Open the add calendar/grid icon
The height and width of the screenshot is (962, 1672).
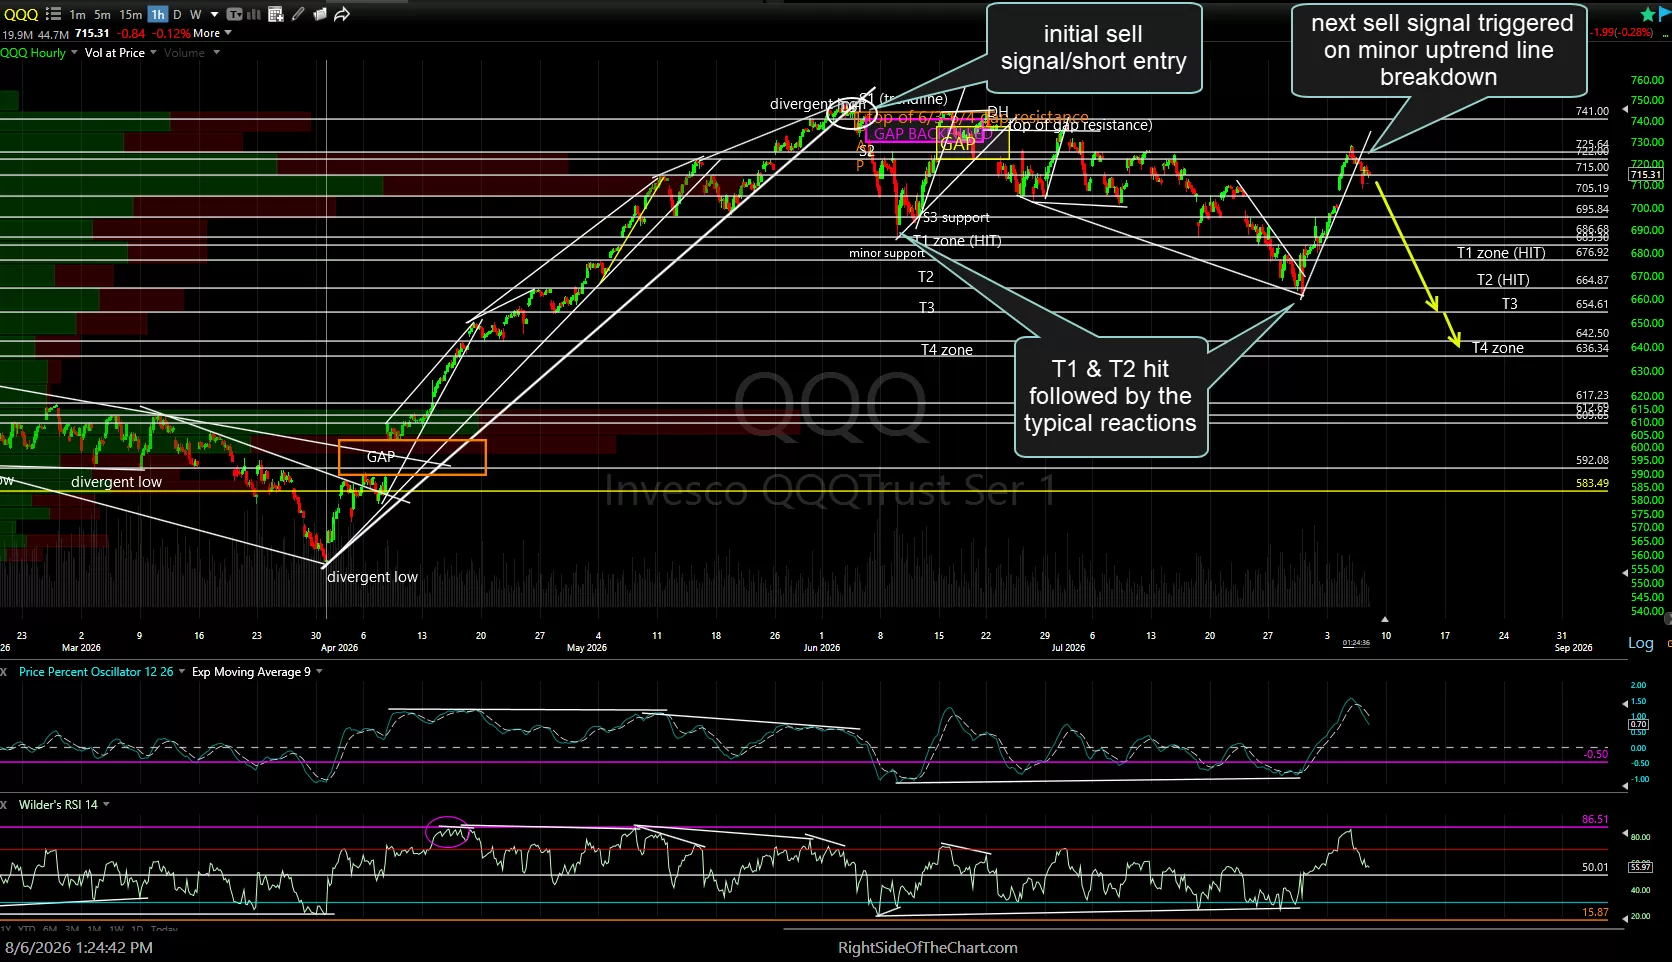pos(276,14)
